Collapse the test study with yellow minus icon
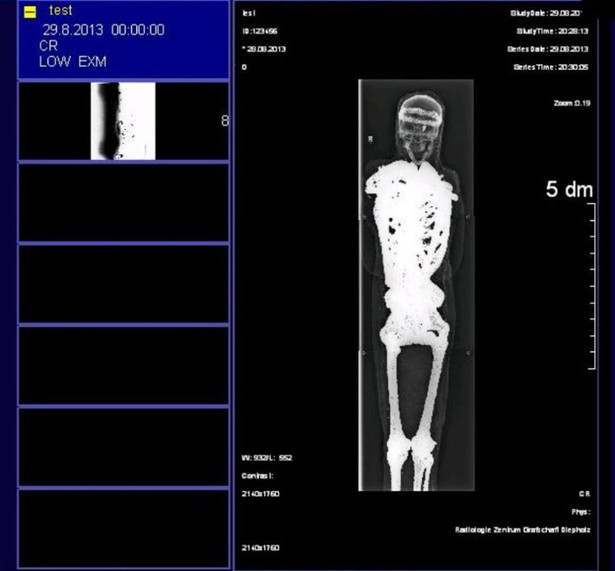This screenshot has height=571, width=615. [x=30, y=12]
